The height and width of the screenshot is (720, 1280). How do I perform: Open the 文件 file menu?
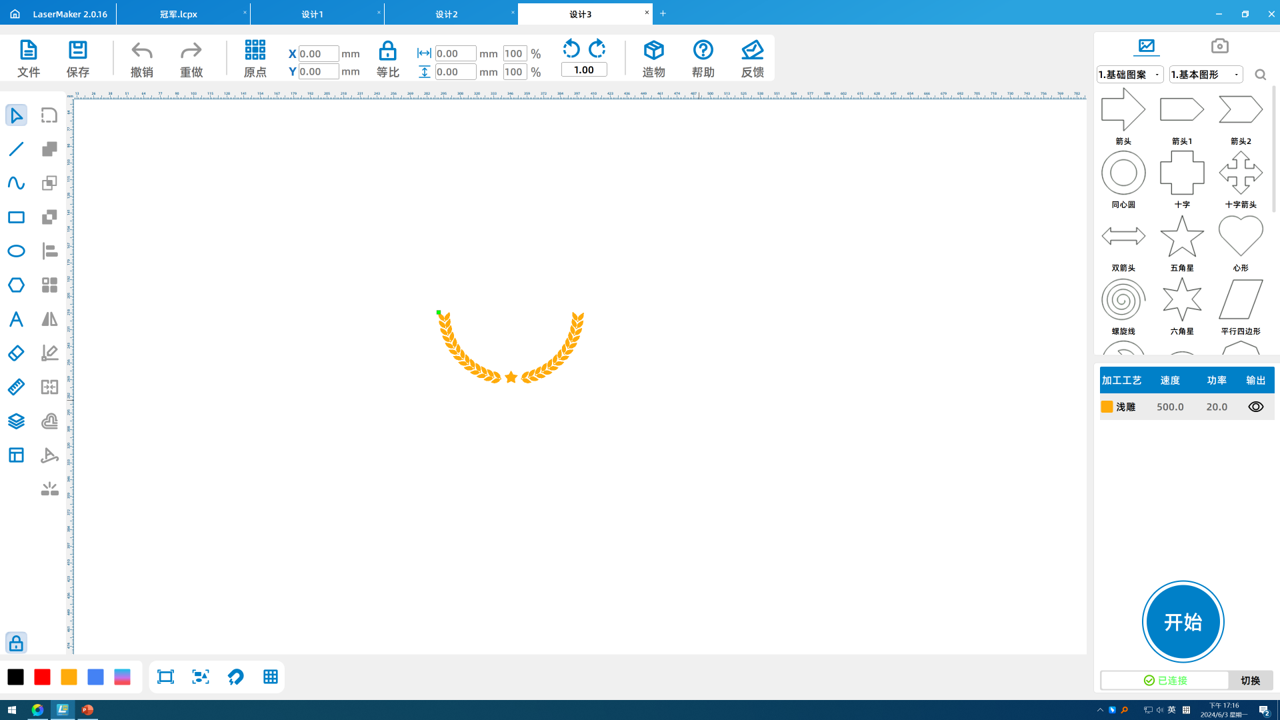click(28, 58)
